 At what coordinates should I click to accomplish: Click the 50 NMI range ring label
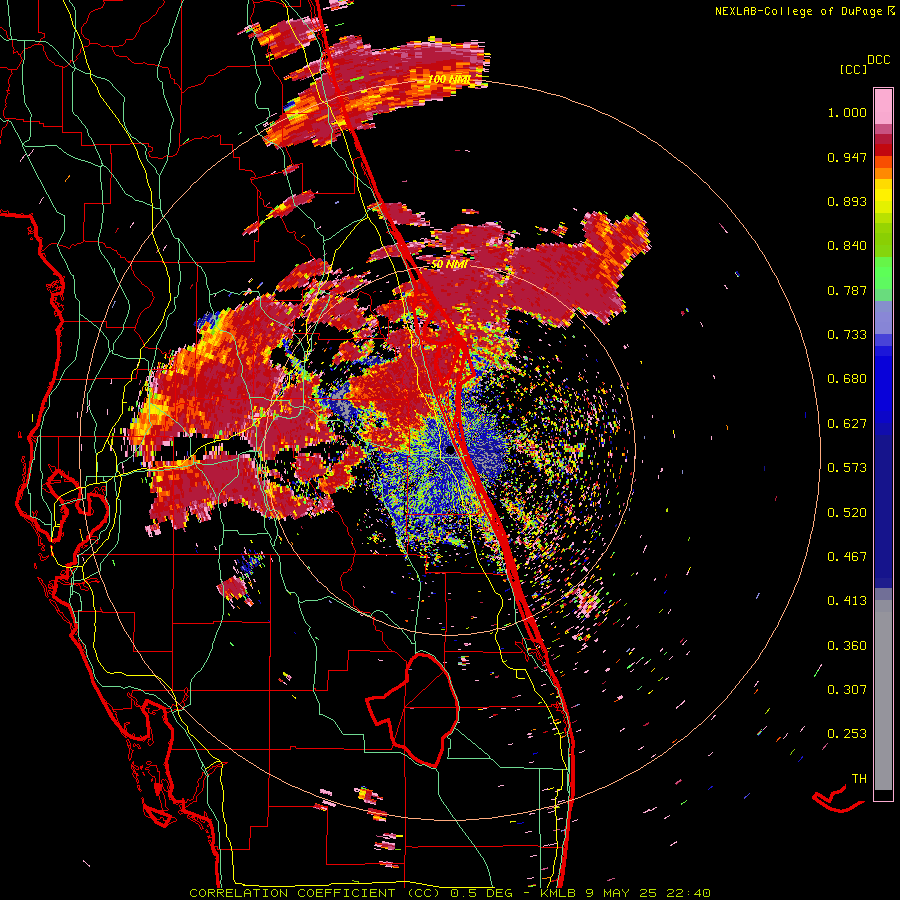(x=449, y=265)
